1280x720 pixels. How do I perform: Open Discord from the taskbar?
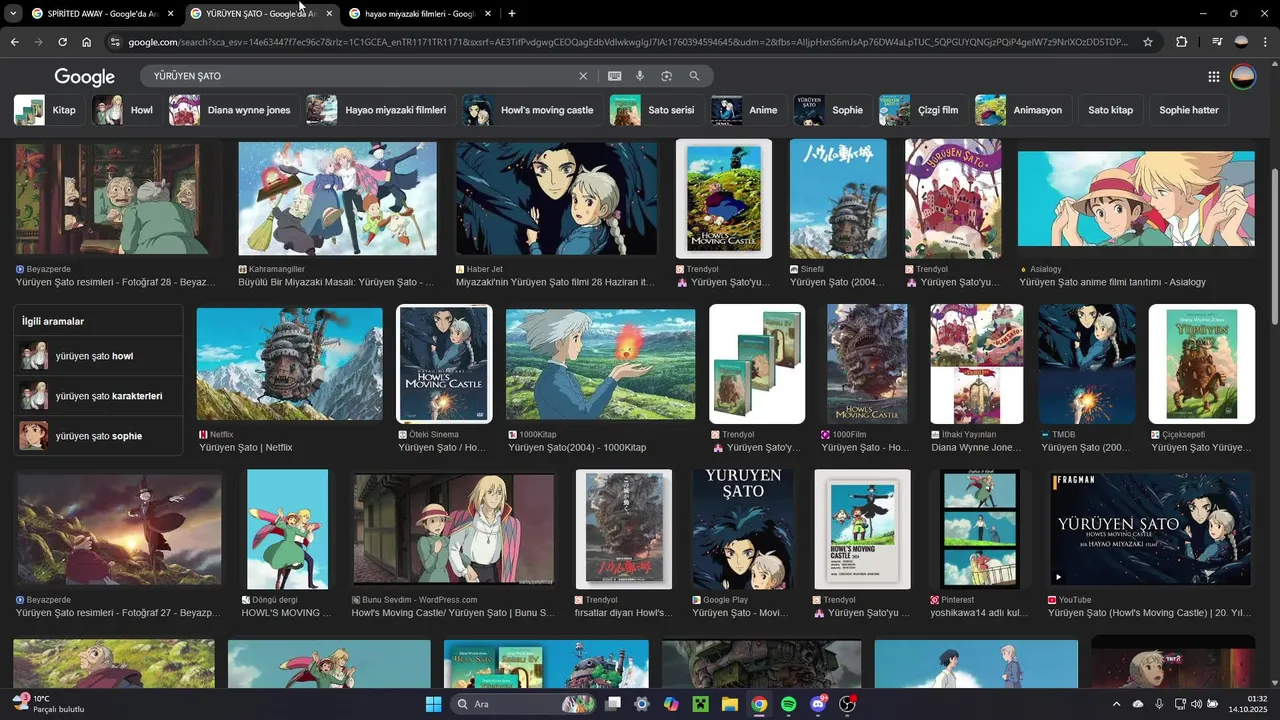[x=818, y=704]
